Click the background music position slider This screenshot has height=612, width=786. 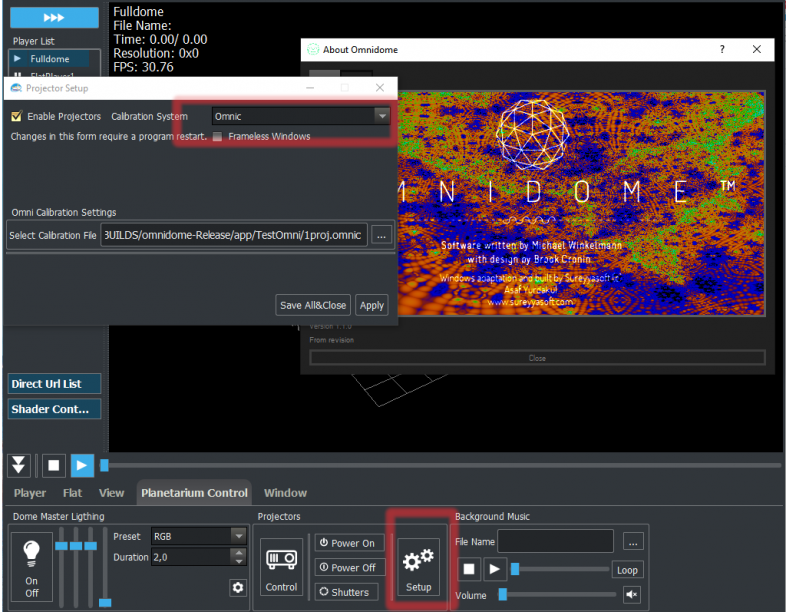559,569
